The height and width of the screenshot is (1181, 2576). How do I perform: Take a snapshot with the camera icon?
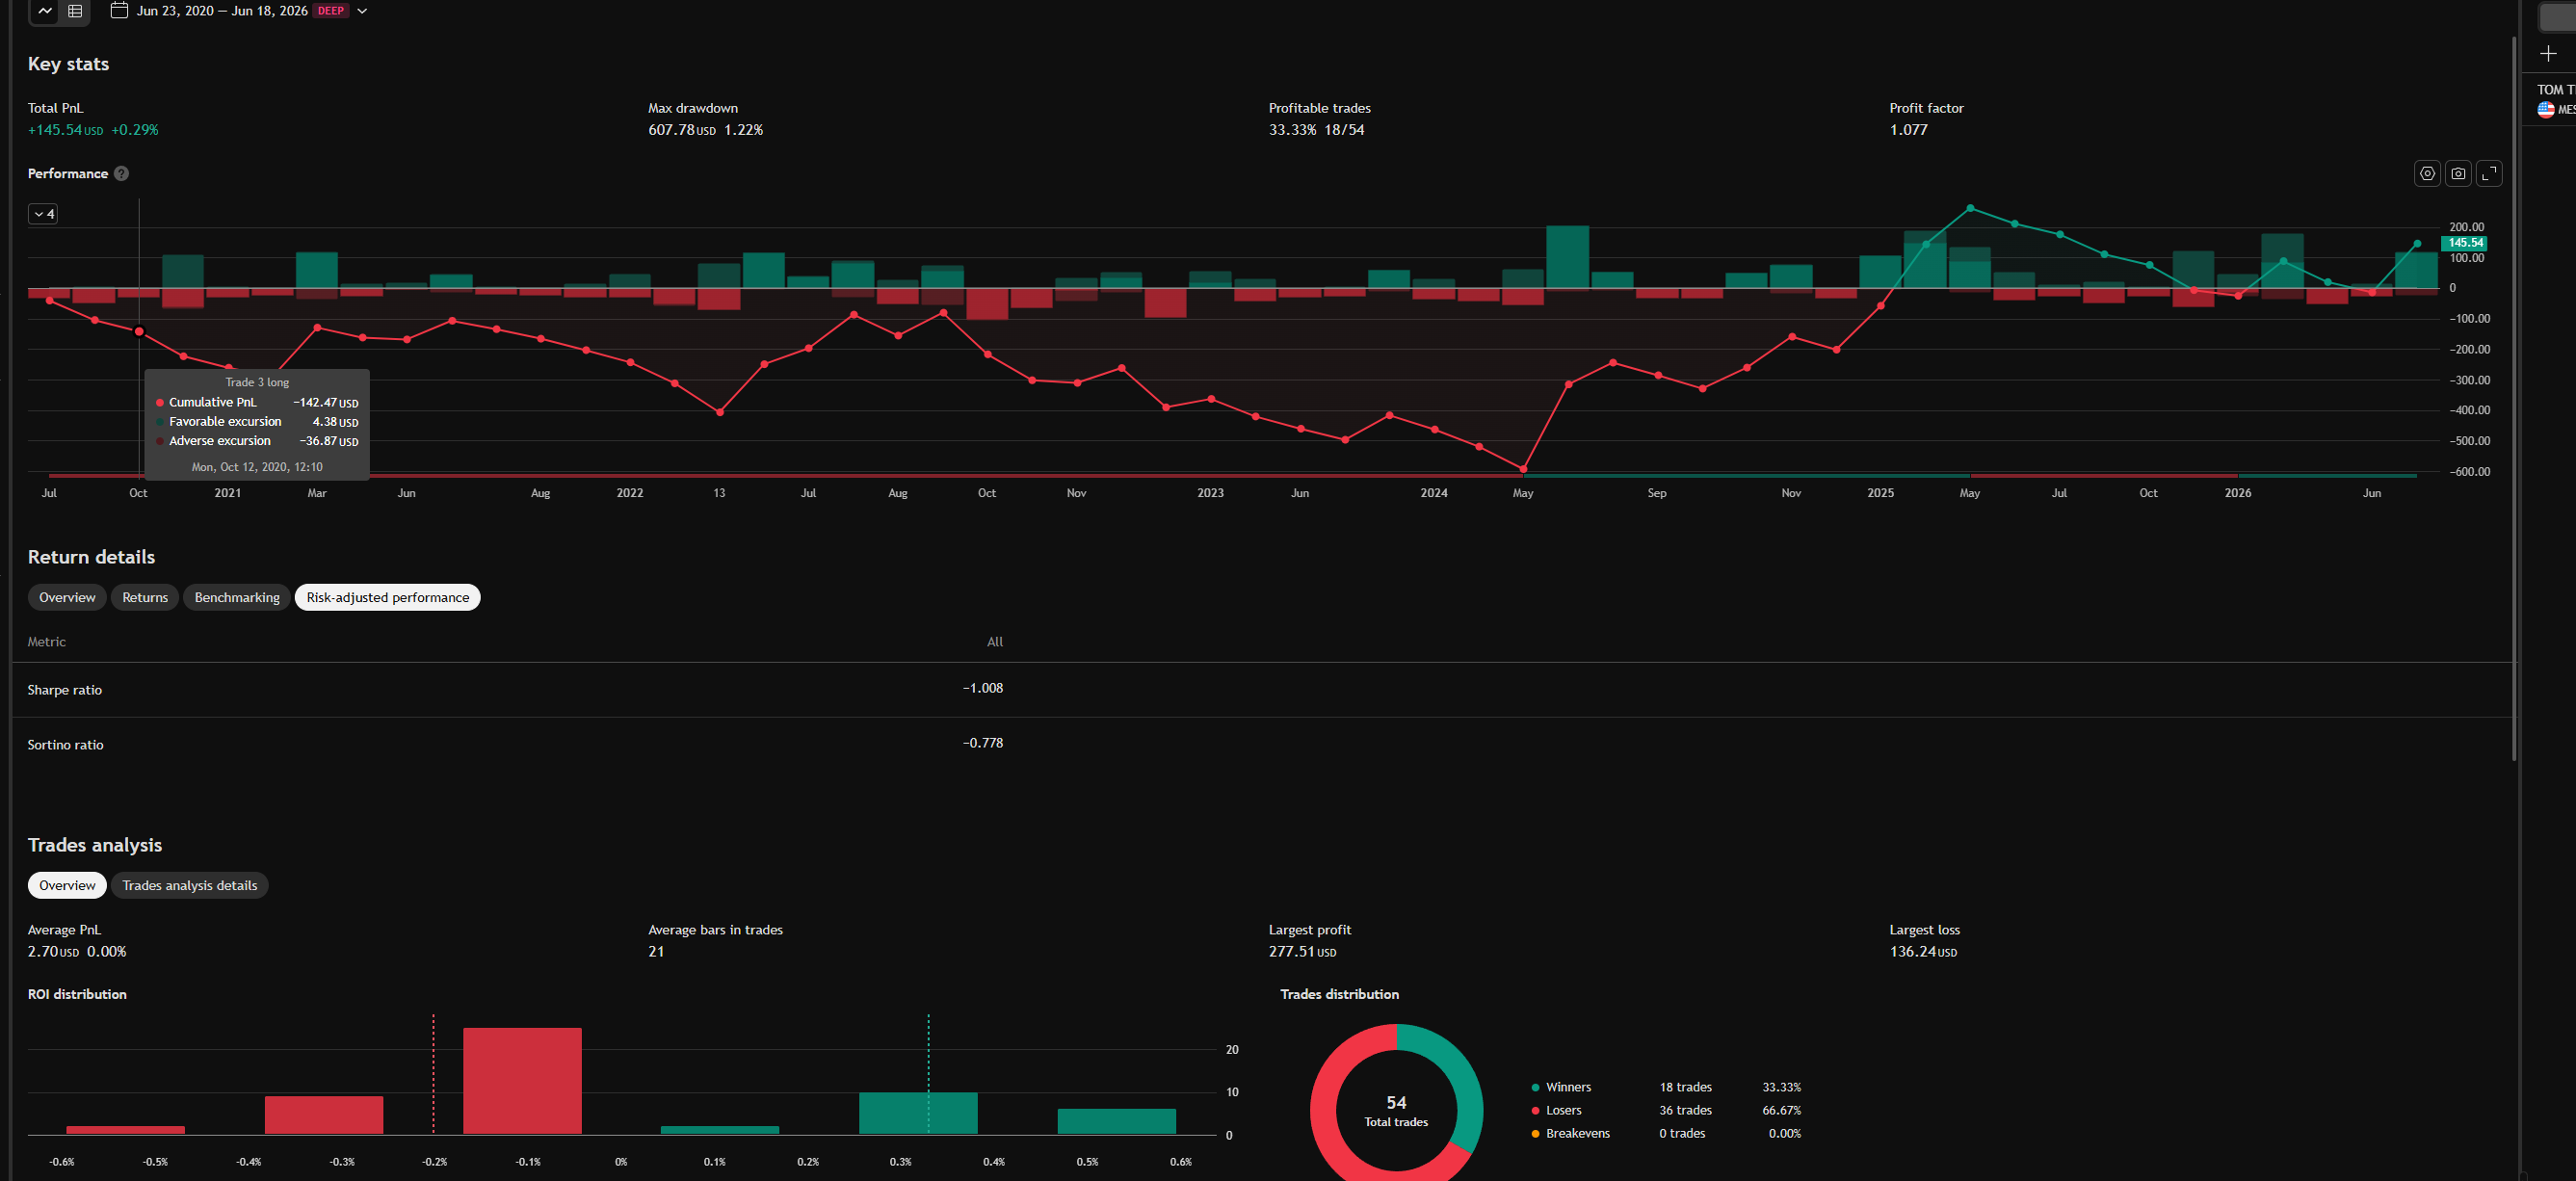pyautogui.click(x=2458, y=173)
